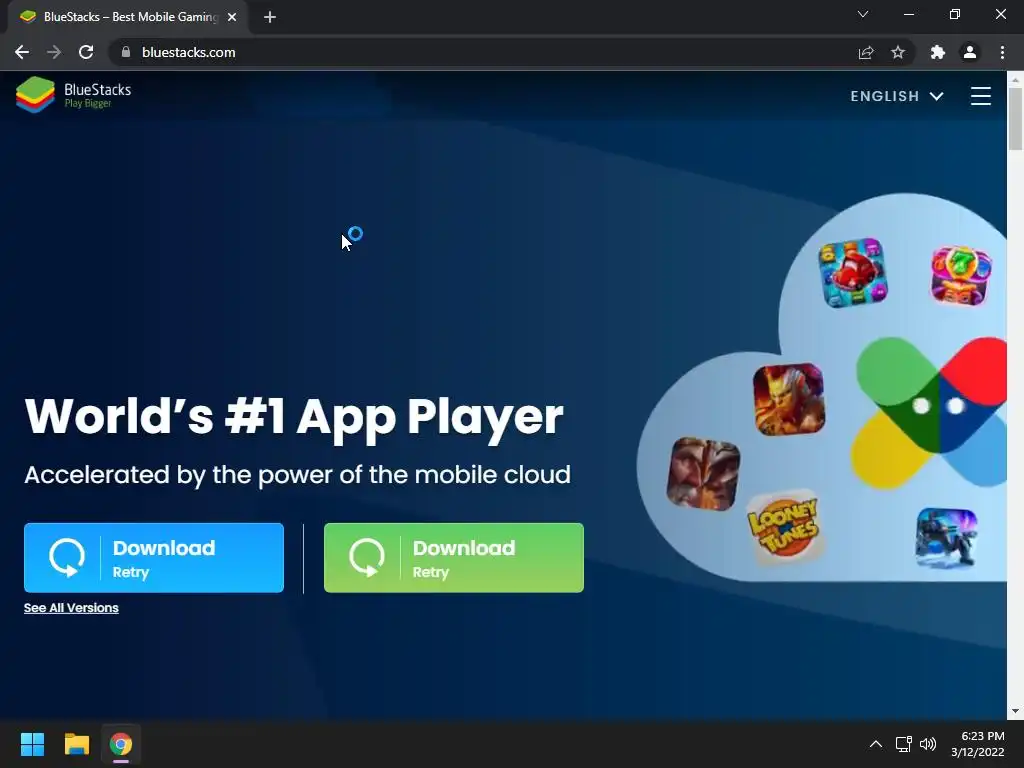The image size is (1024, 768).
Task: Open the Chrome three-dot menu
Action: [1002, 52]
